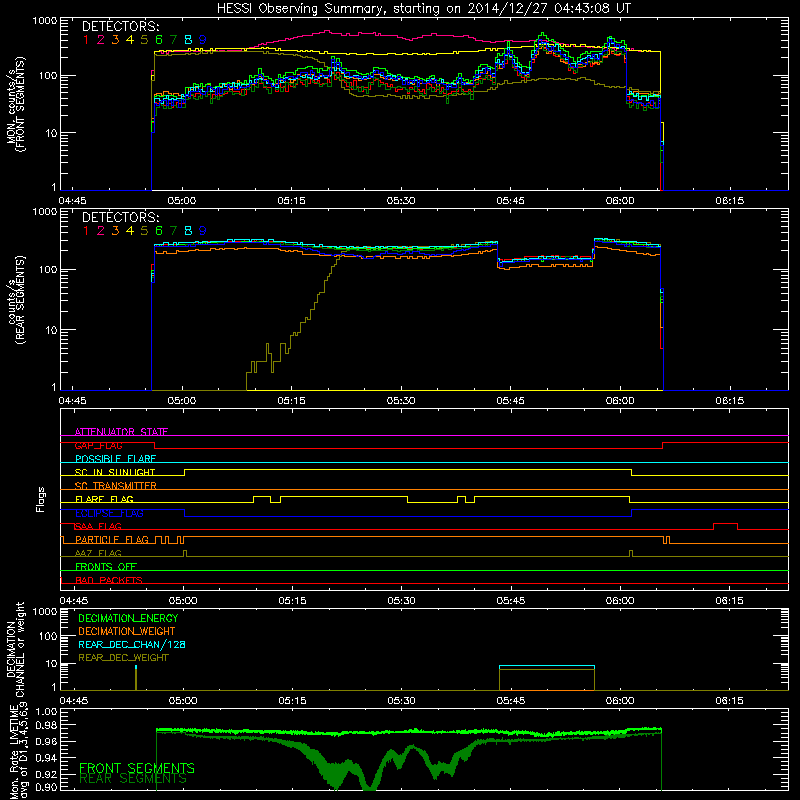Click detector number 5 in the rear segments legend
Viewport: 800px width, 800px height.
pyautogui.click(x=144, y=231)
